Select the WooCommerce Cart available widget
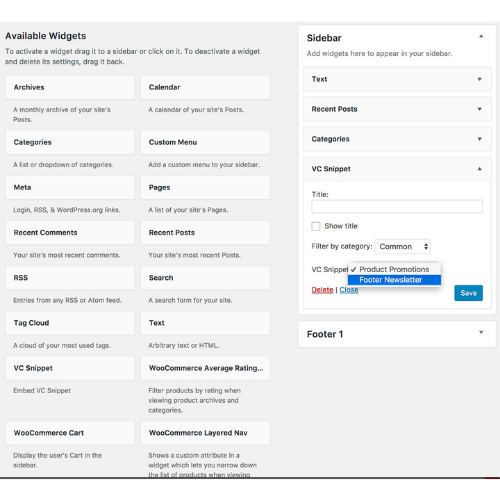Screen dimensions: 500x500 [x=70, y=433]
